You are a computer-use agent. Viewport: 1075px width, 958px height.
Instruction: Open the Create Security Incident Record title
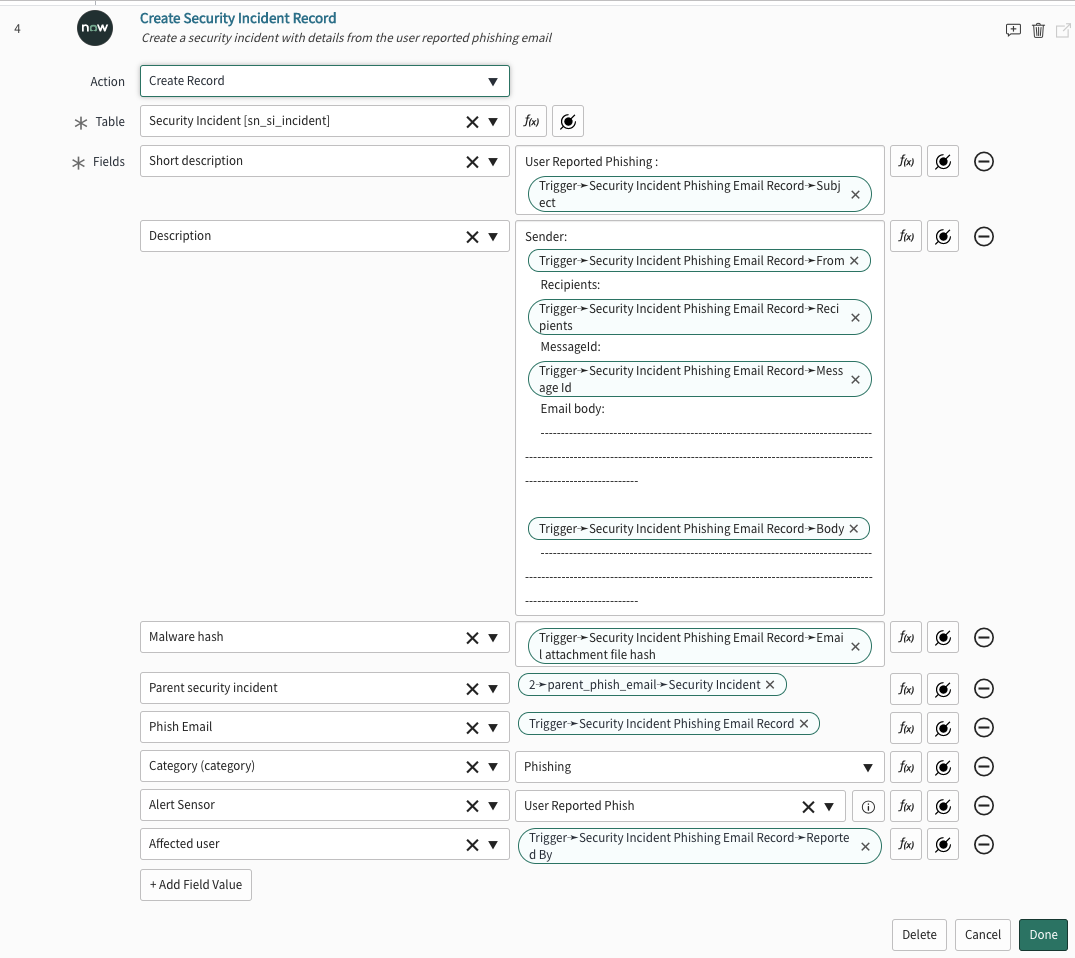[238, 19]
